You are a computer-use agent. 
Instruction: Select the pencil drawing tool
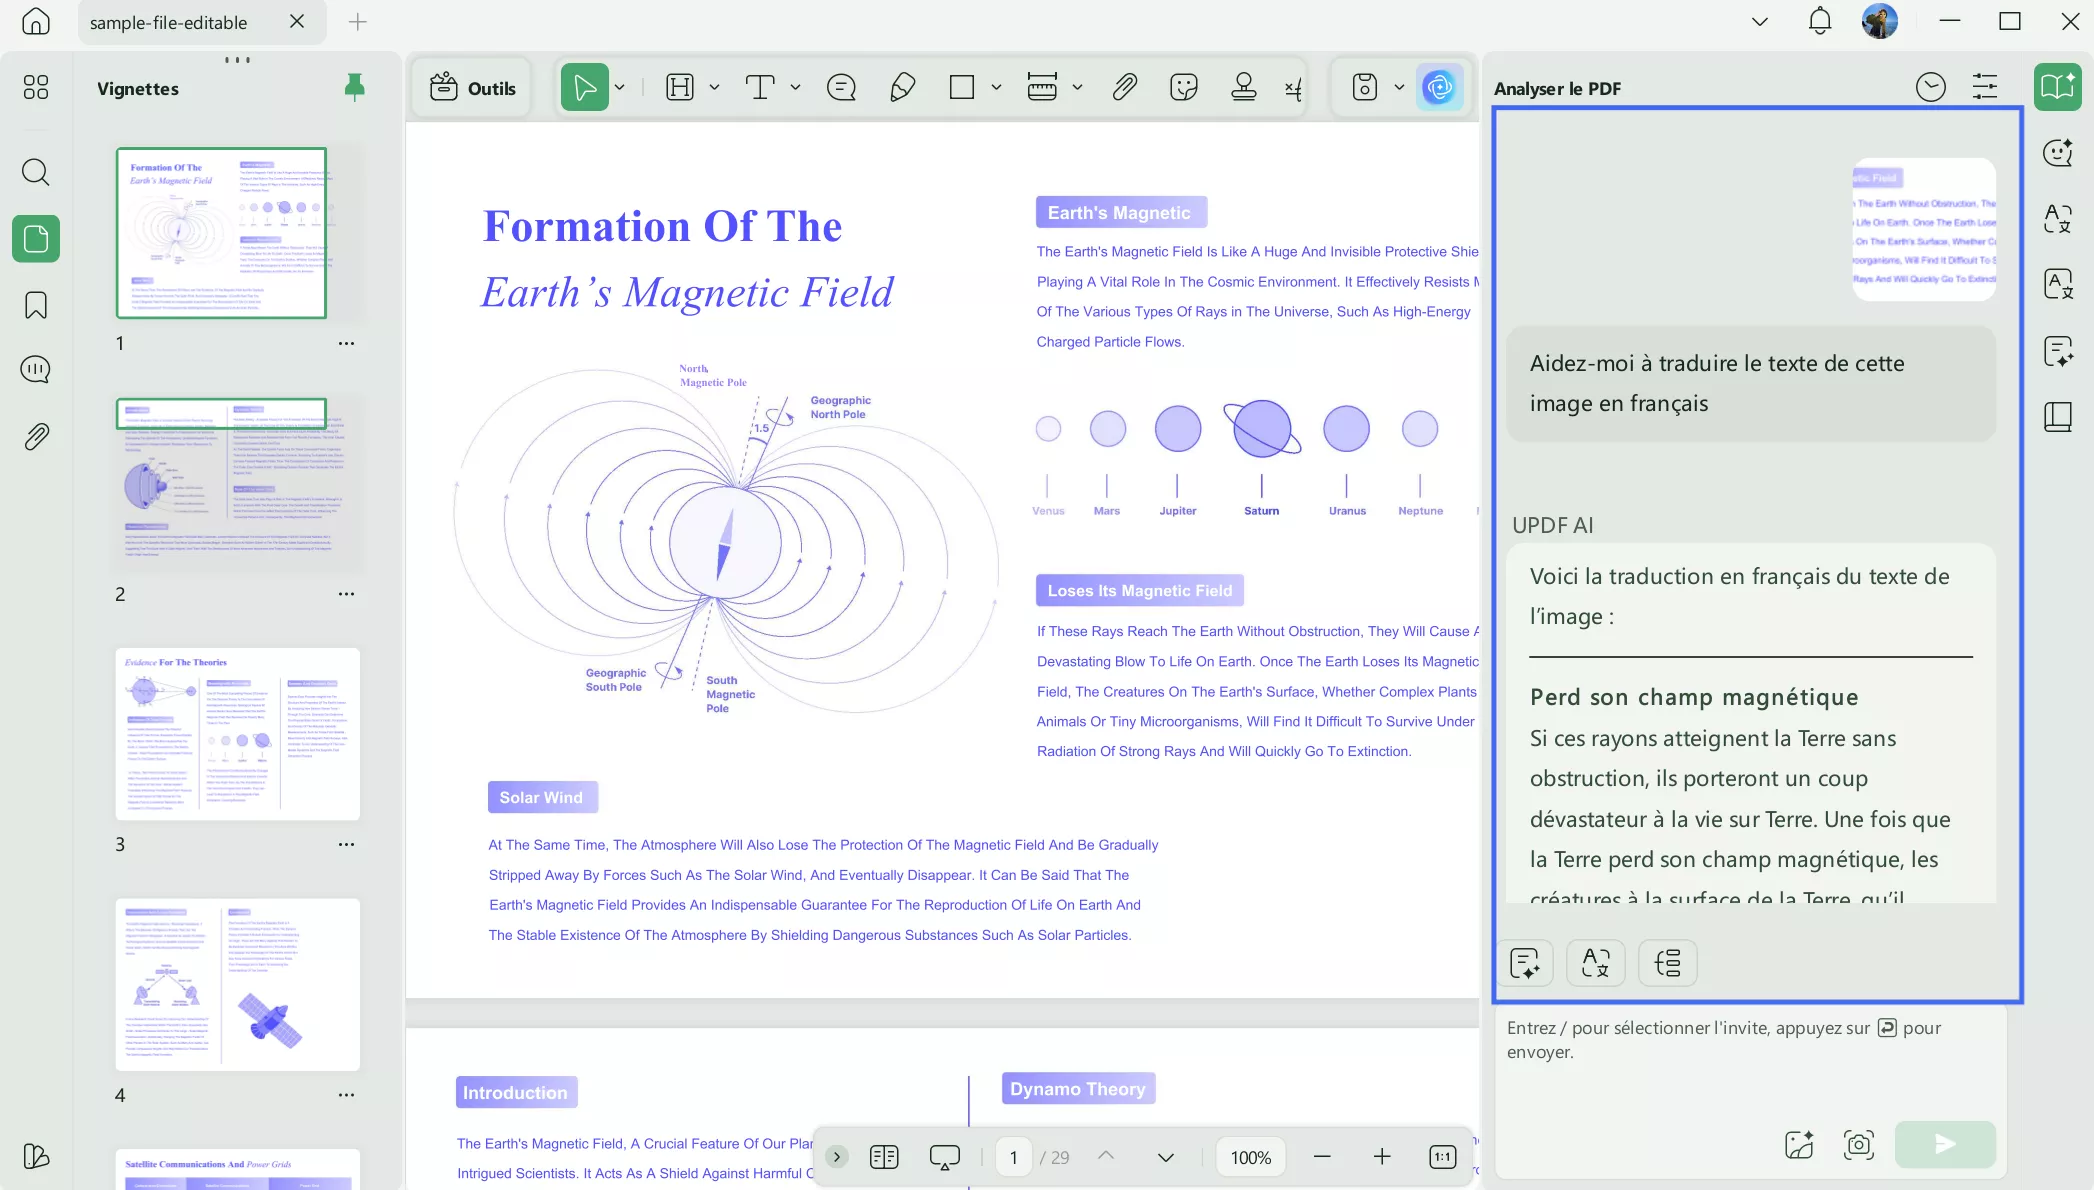pos(902,88)
